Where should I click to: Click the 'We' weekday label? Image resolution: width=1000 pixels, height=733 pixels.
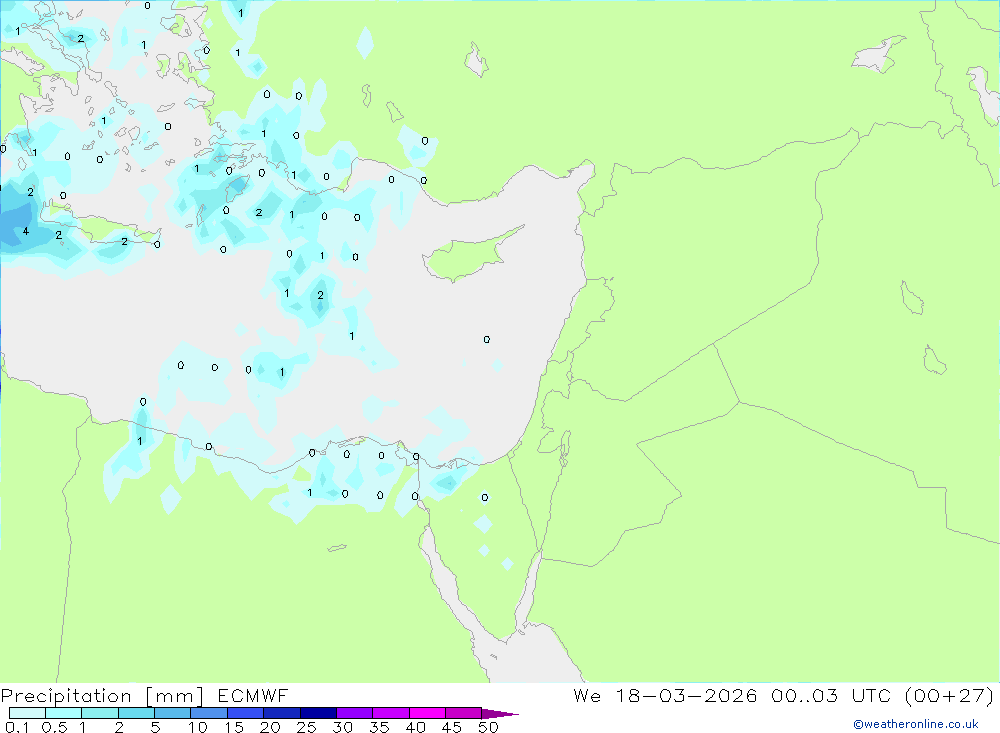[x=587, y=696]
